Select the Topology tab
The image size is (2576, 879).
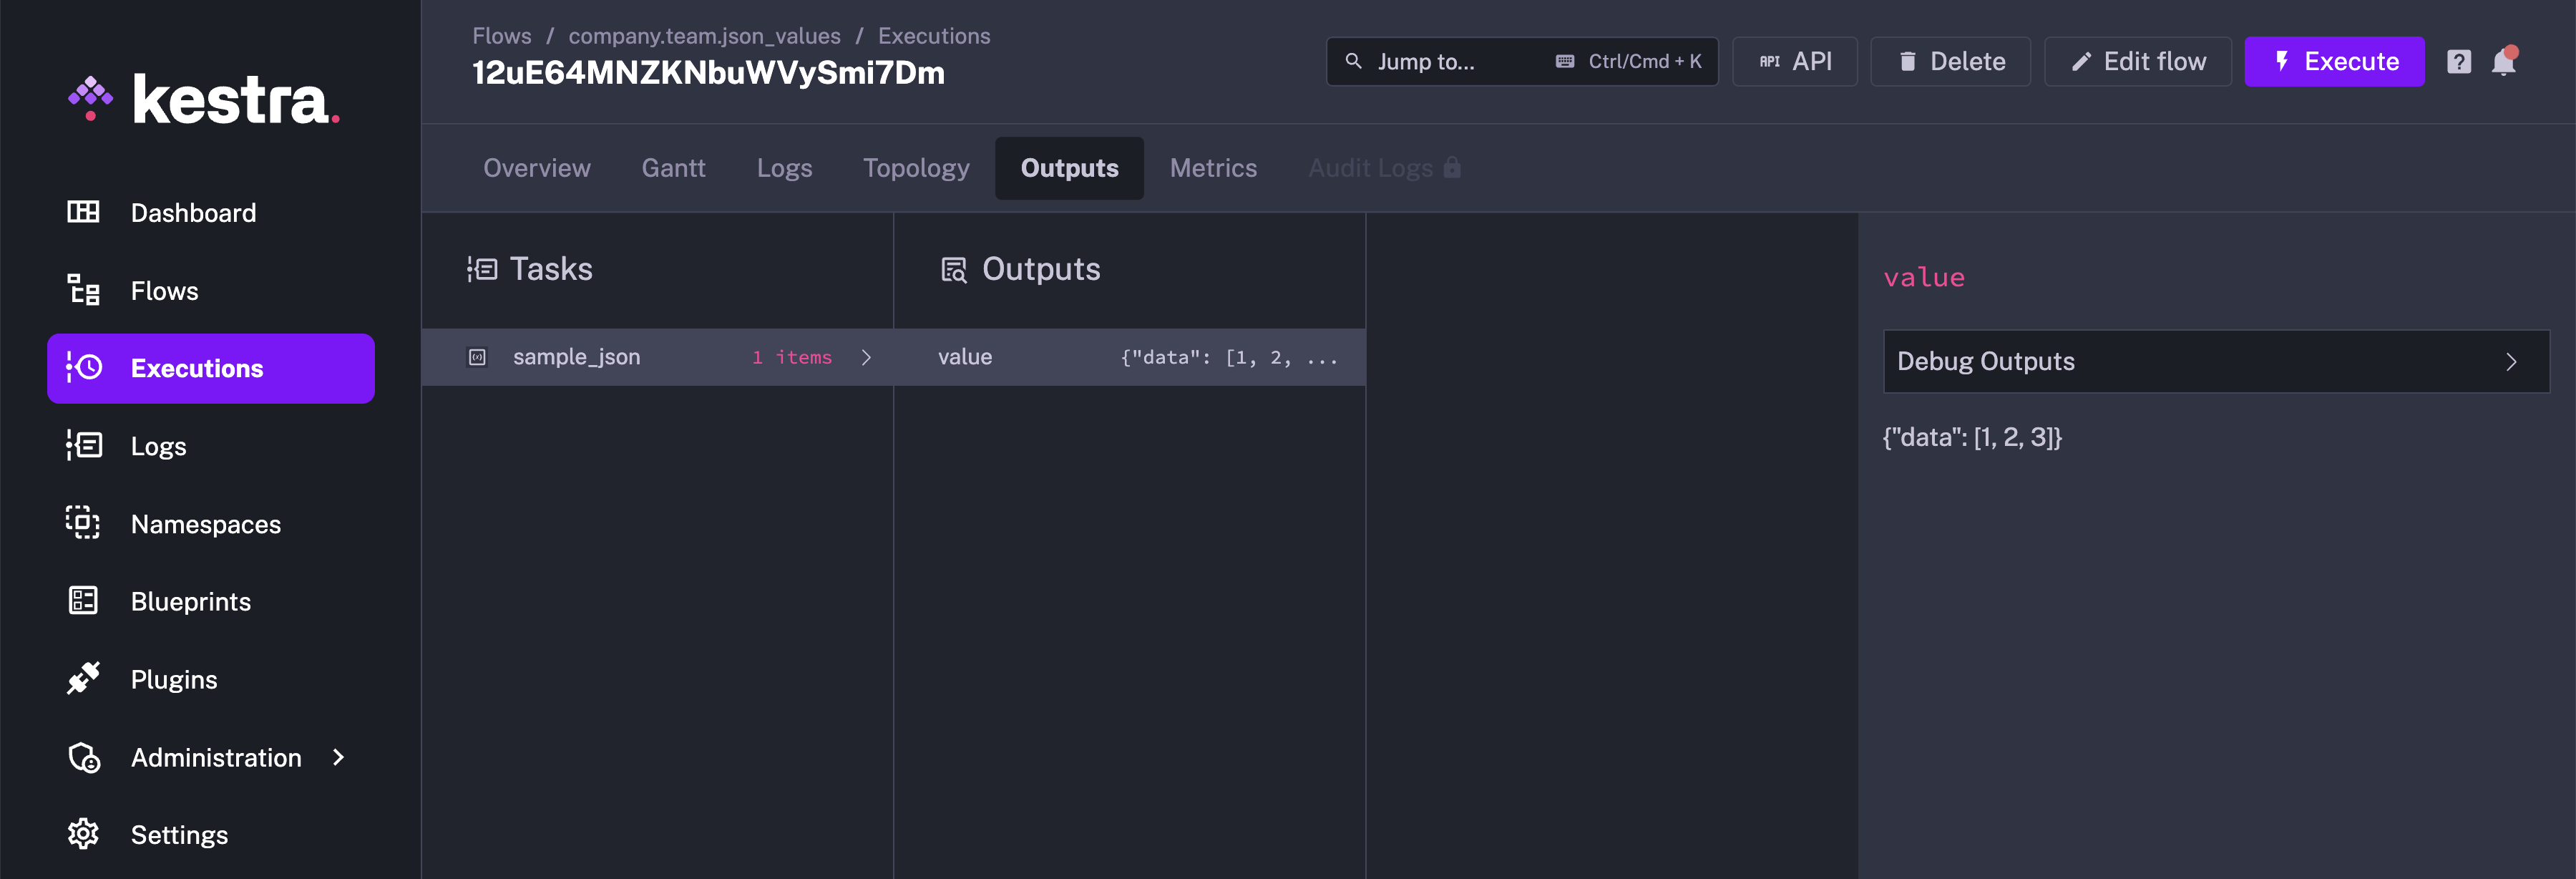pos(915,166)
